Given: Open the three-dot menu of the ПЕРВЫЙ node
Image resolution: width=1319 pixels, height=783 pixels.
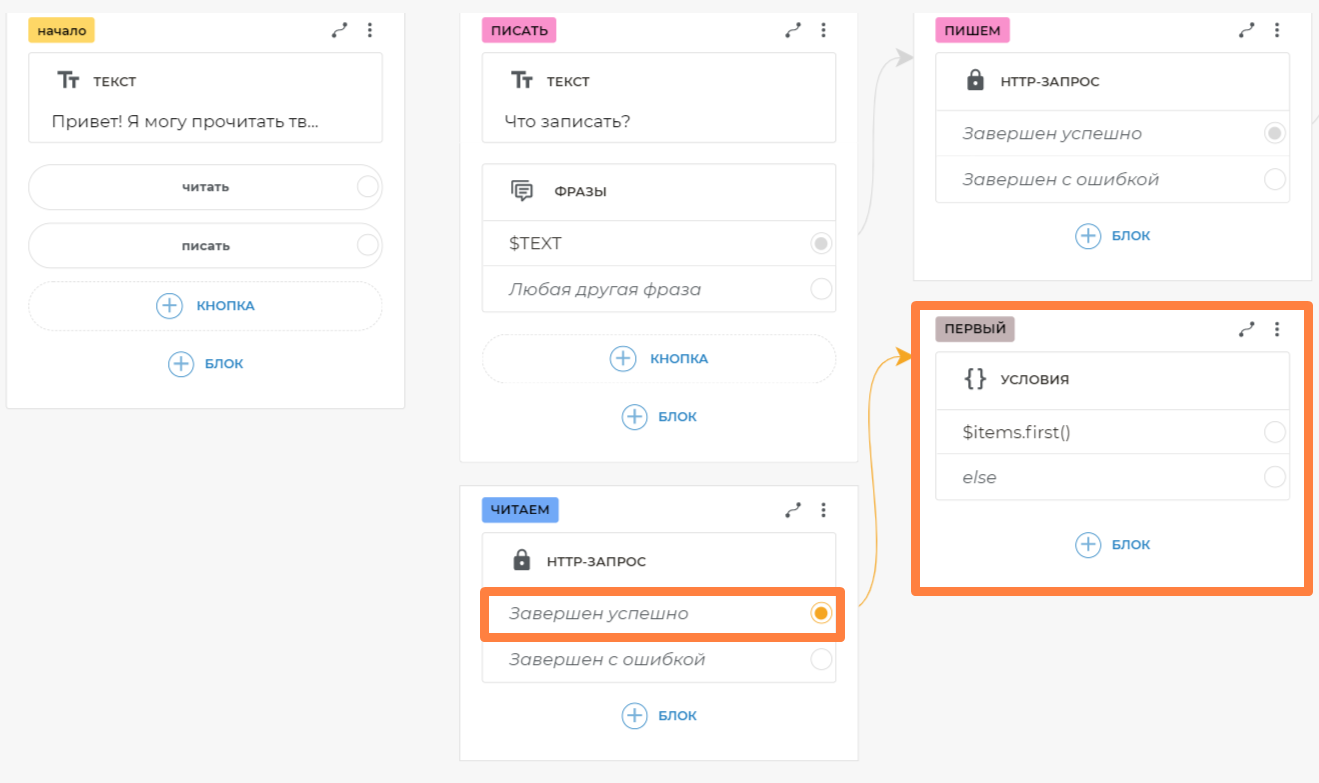Looking at the screenshot, I should (x=1277, y=328).
